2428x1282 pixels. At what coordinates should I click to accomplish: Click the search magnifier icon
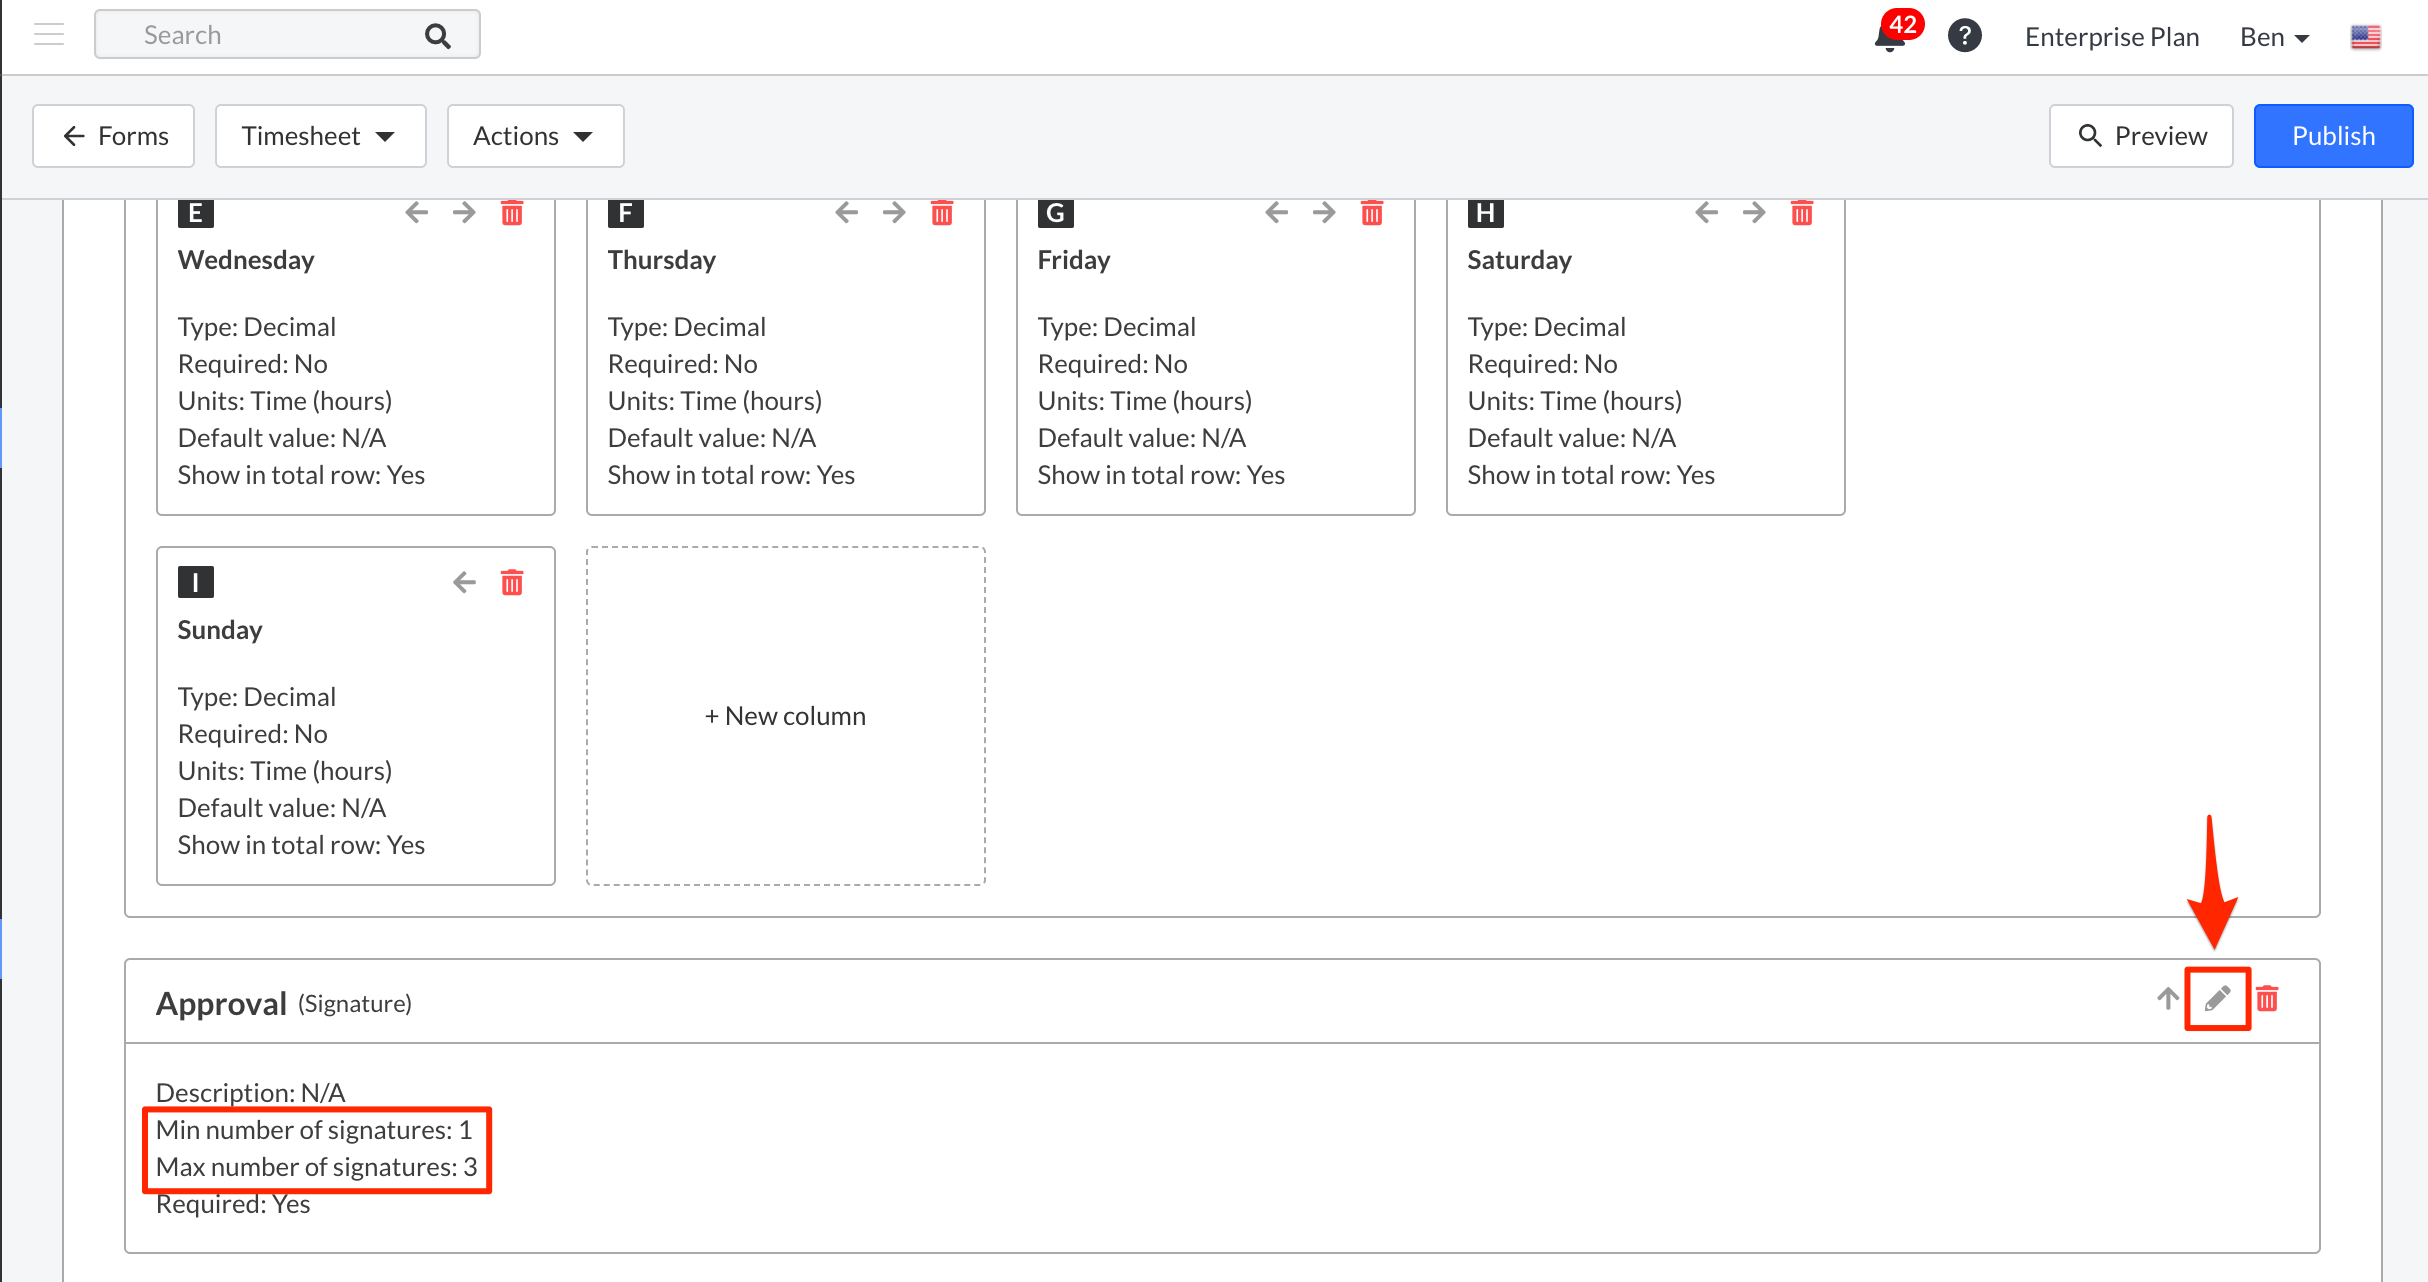click(437, 36)
